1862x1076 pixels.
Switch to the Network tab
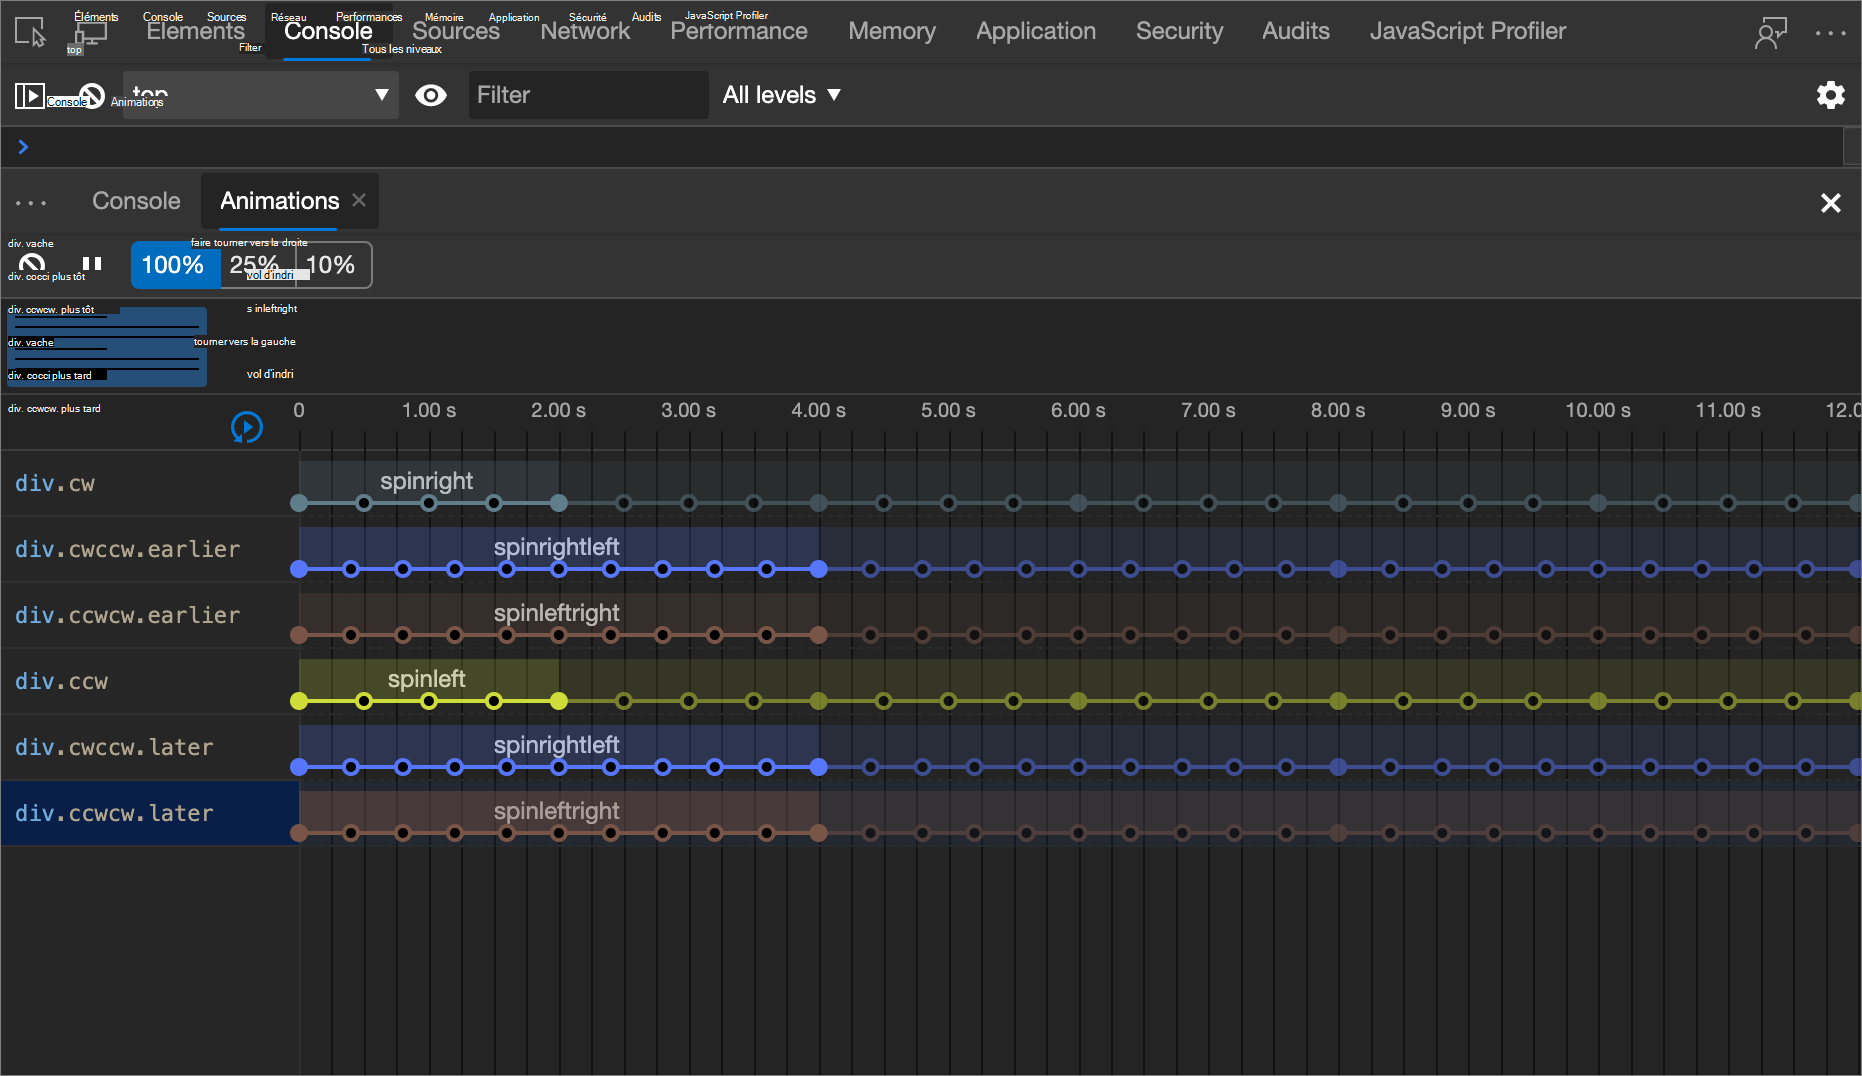point(585,32)
